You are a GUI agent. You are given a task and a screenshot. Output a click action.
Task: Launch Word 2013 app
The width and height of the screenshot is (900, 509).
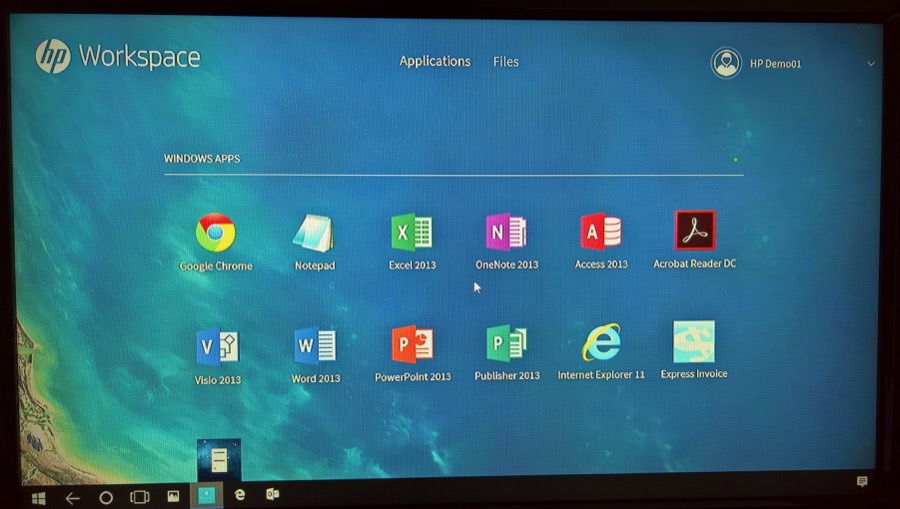[x=315, y=346]
